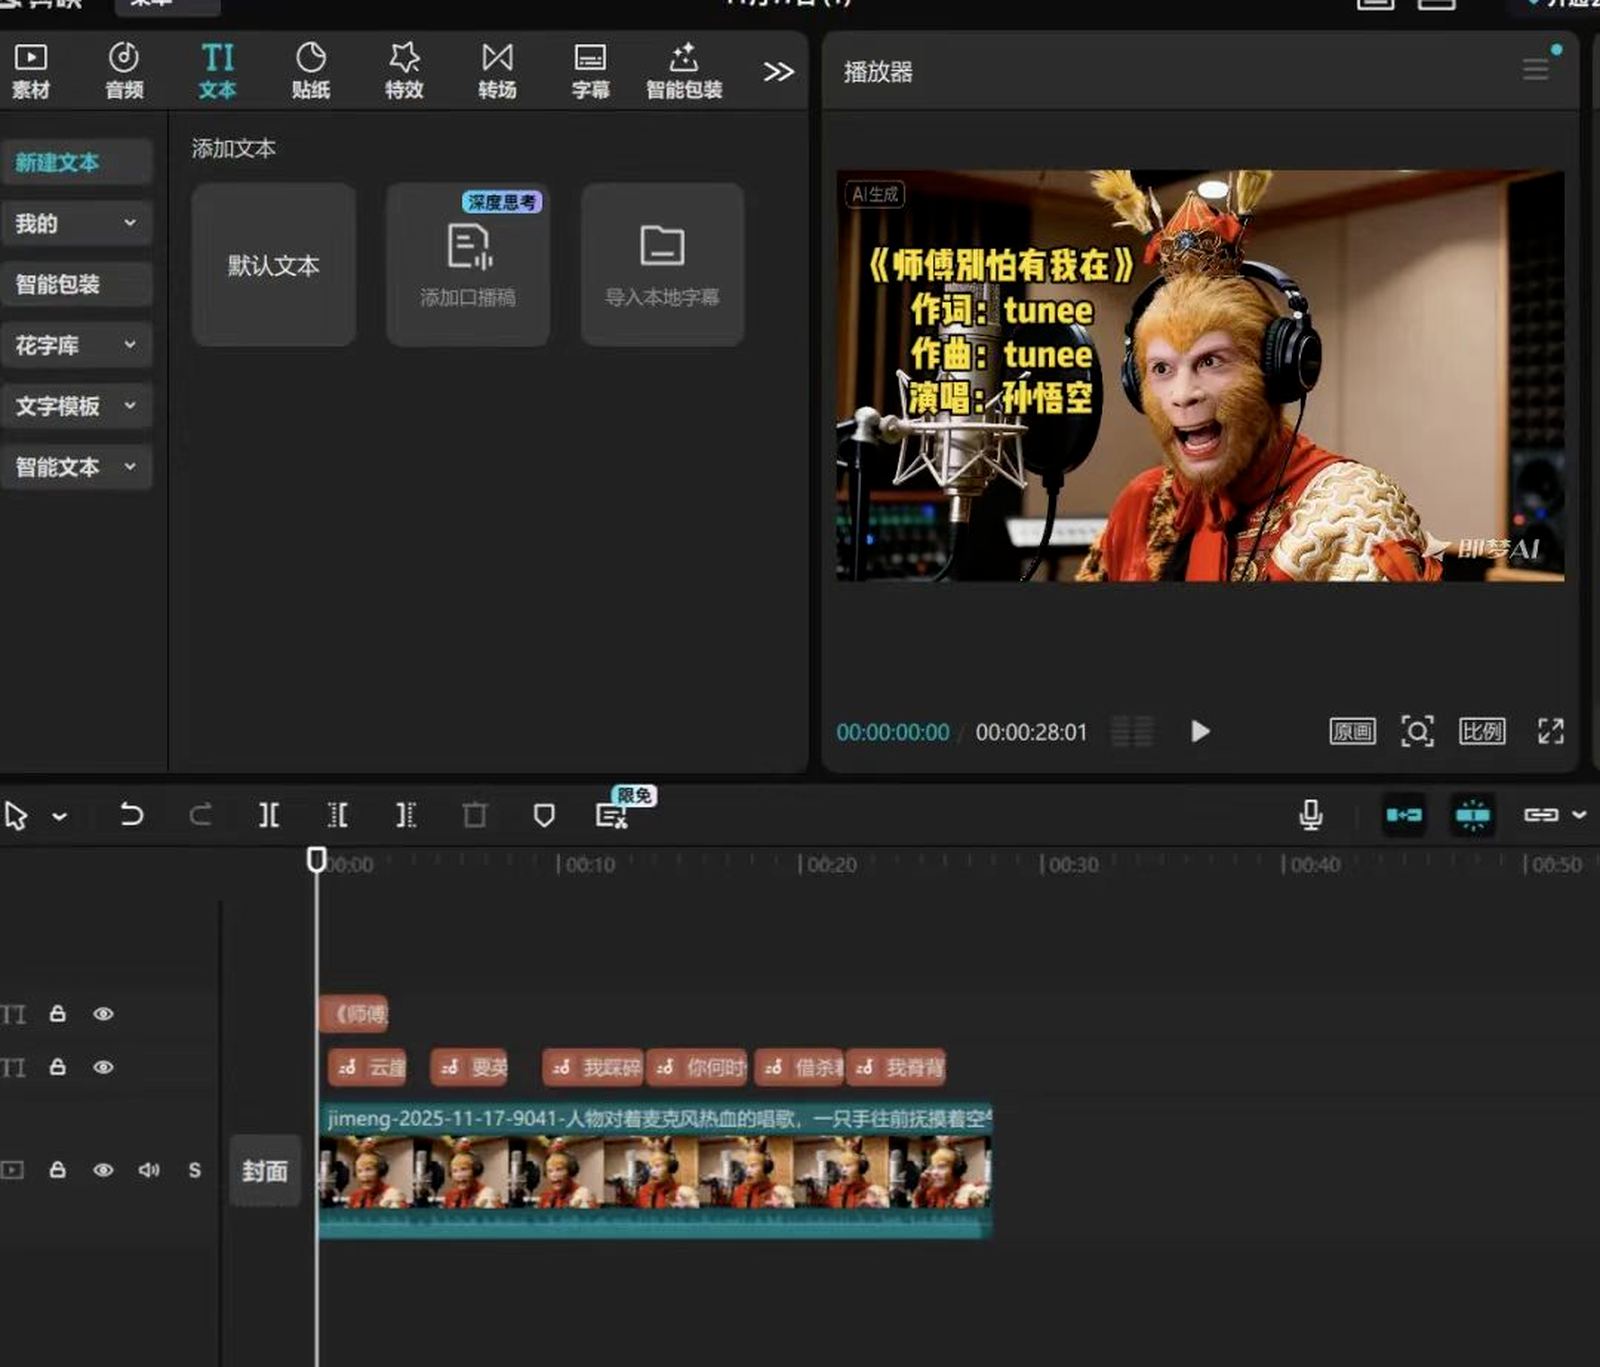
Task: Click the 封面 cover button
Action: [265, 1171]
